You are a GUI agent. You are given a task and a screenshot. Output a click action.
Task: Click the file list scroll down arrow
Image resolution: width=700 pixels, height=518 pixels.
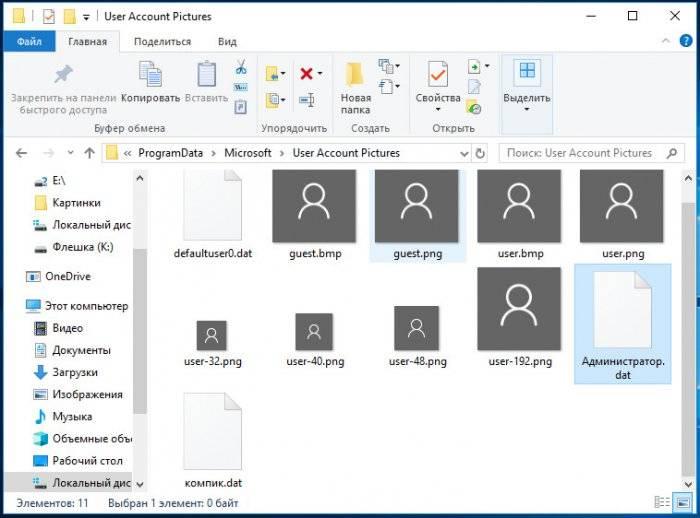pyautogui.click(x=688, y=484)
